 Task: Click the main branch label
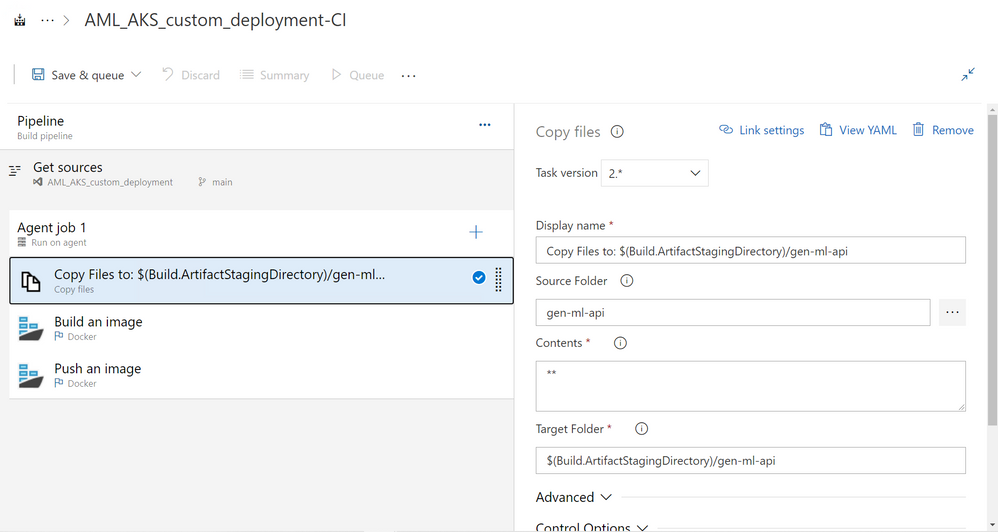point(222,182)
